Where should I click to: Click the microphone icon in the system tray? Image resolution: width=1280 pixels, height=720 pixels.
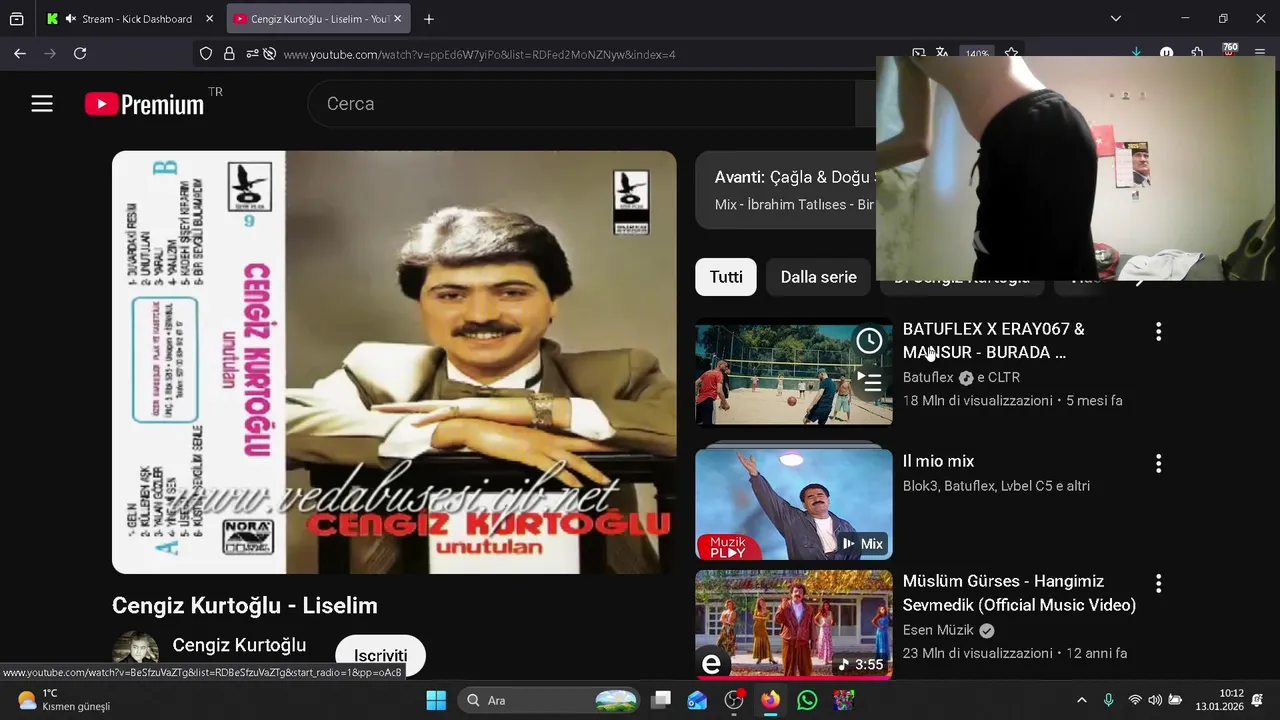point(1108,700)
